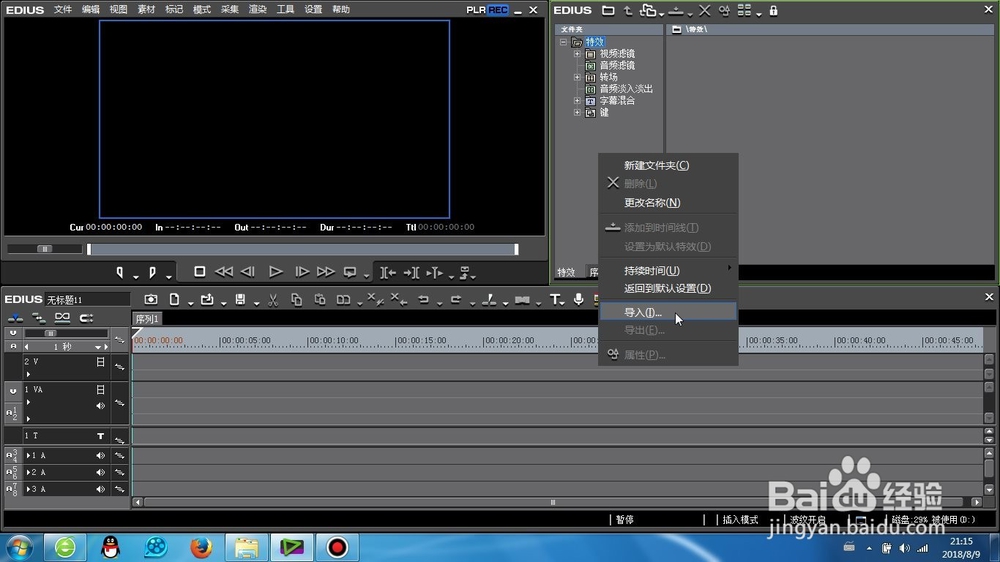Toggle title visibility of 1 T track
This screenshot has height=562, width=1000.
100,436
